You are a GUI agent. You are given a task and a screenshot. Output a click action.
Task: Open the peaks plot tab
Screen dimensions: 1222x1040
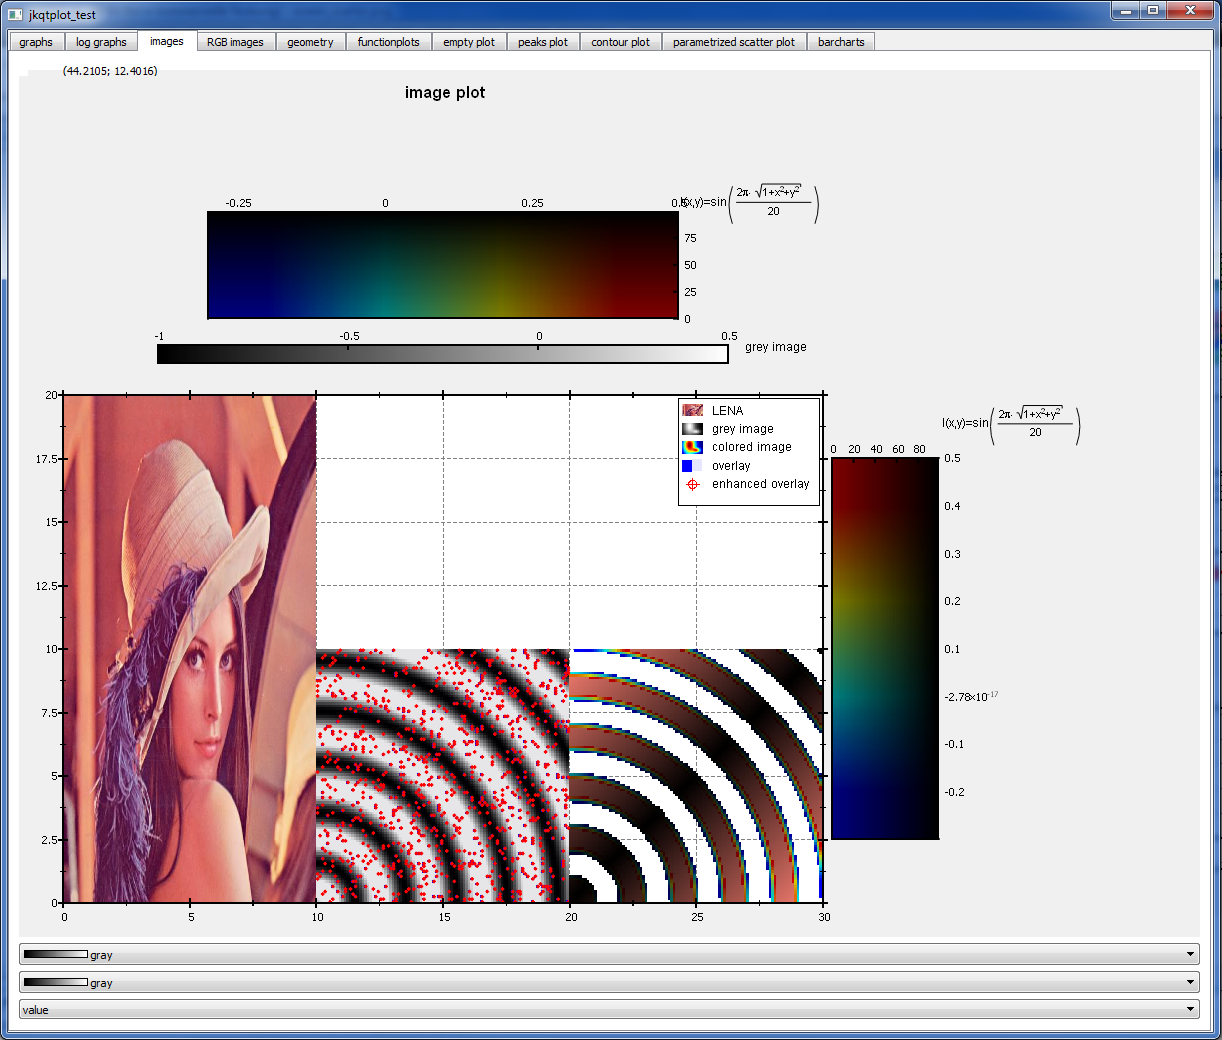coord(543,41)
